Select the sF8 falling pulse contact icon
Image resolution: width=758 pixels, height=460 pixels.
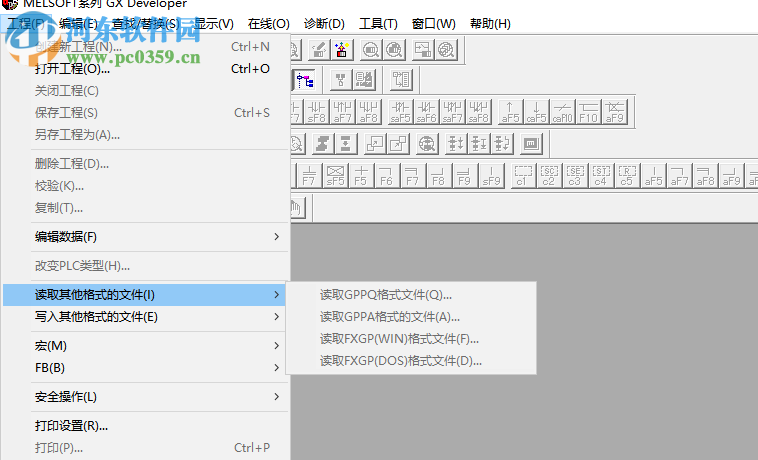pyautogui.click(x=317, y=112)
